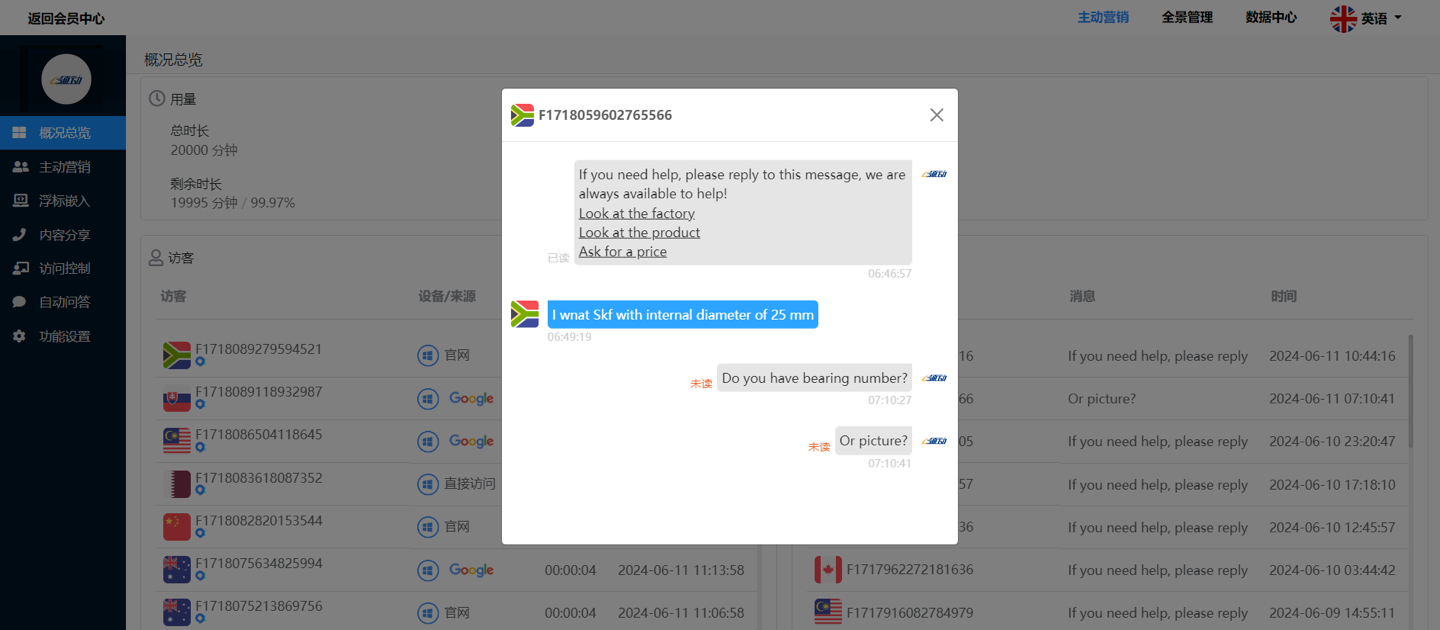Click the 'Ask for a price' link
Image resolution: width=1440 pixels, height=630 pixels.
pos(622,251)
